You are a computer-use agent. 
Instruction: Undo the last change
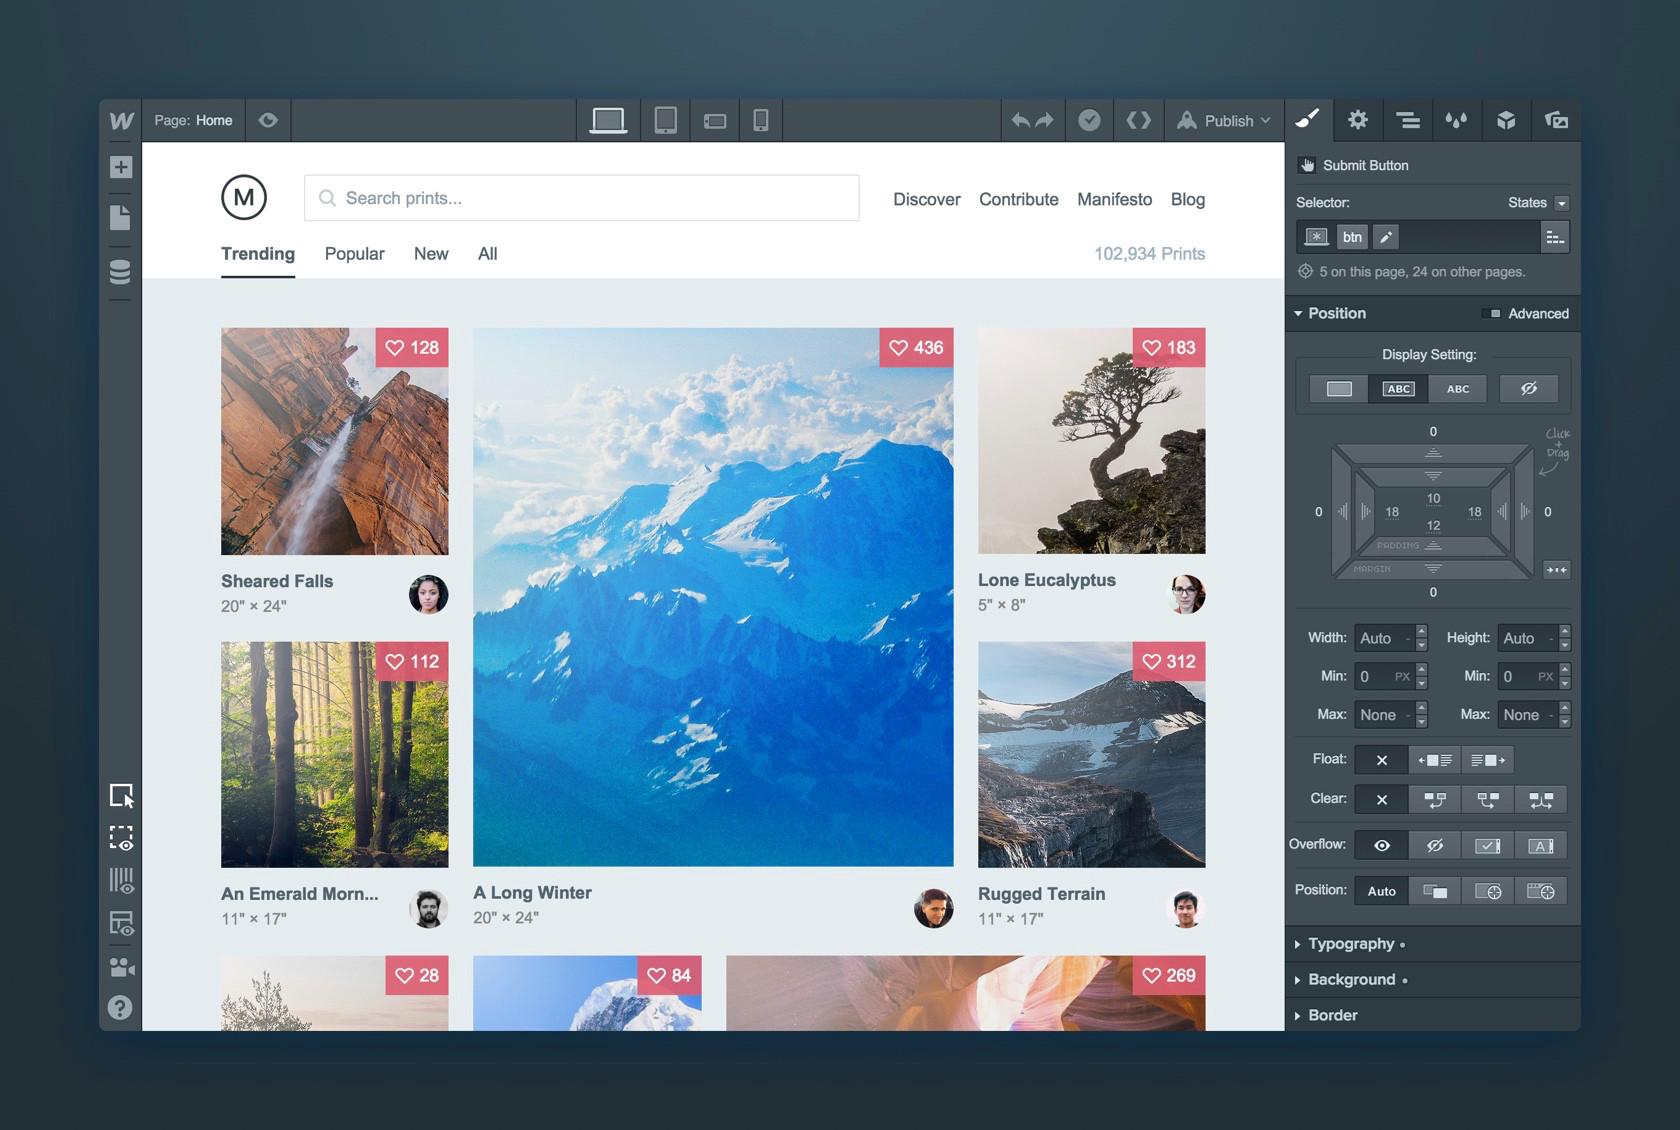point(1020,120)
